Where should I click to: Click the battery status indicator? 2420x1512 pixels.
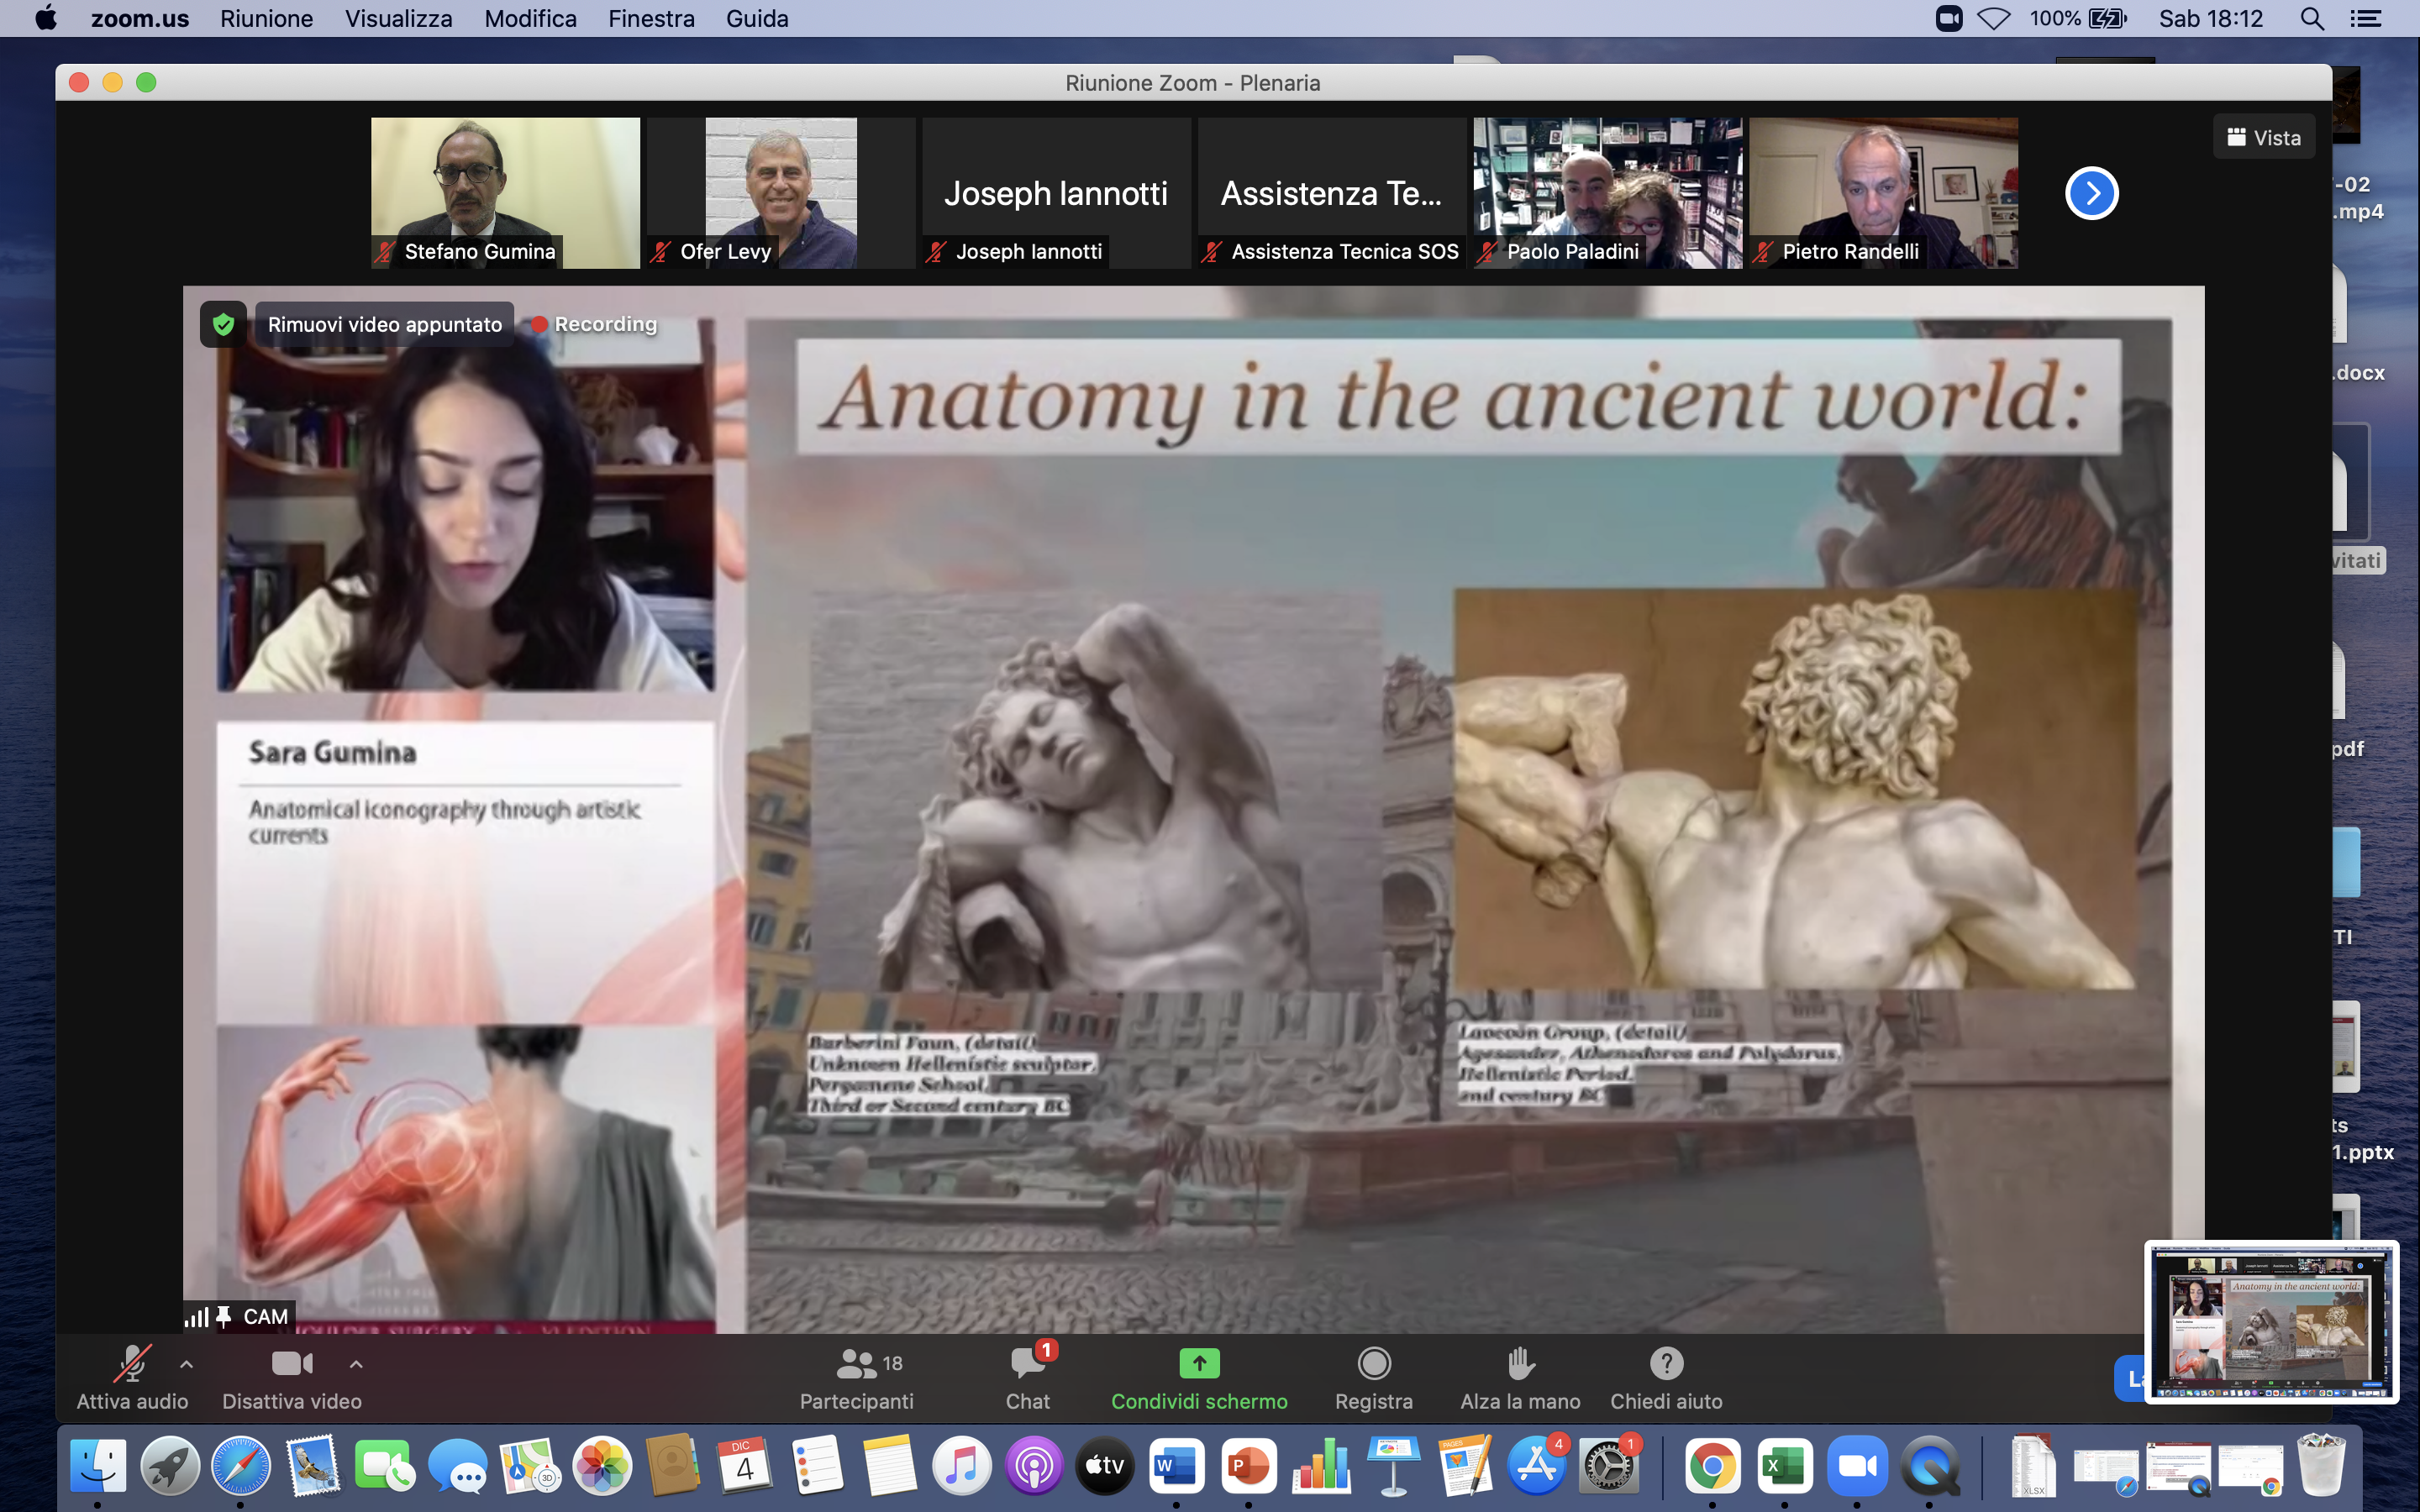(x=2078, y=18)
